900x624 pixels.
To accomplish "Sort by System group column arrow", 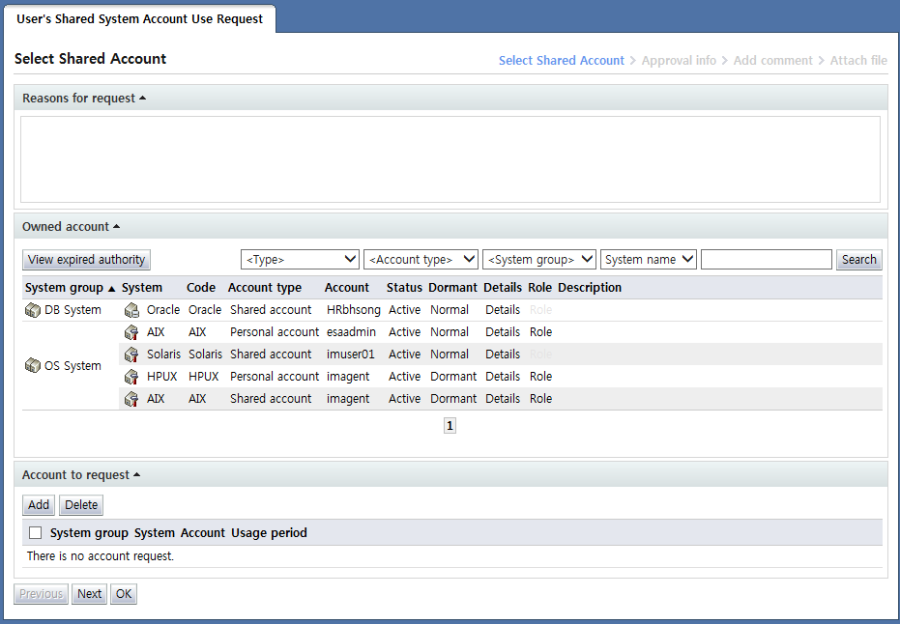I will pyautogui.click(x=111, y=288).
